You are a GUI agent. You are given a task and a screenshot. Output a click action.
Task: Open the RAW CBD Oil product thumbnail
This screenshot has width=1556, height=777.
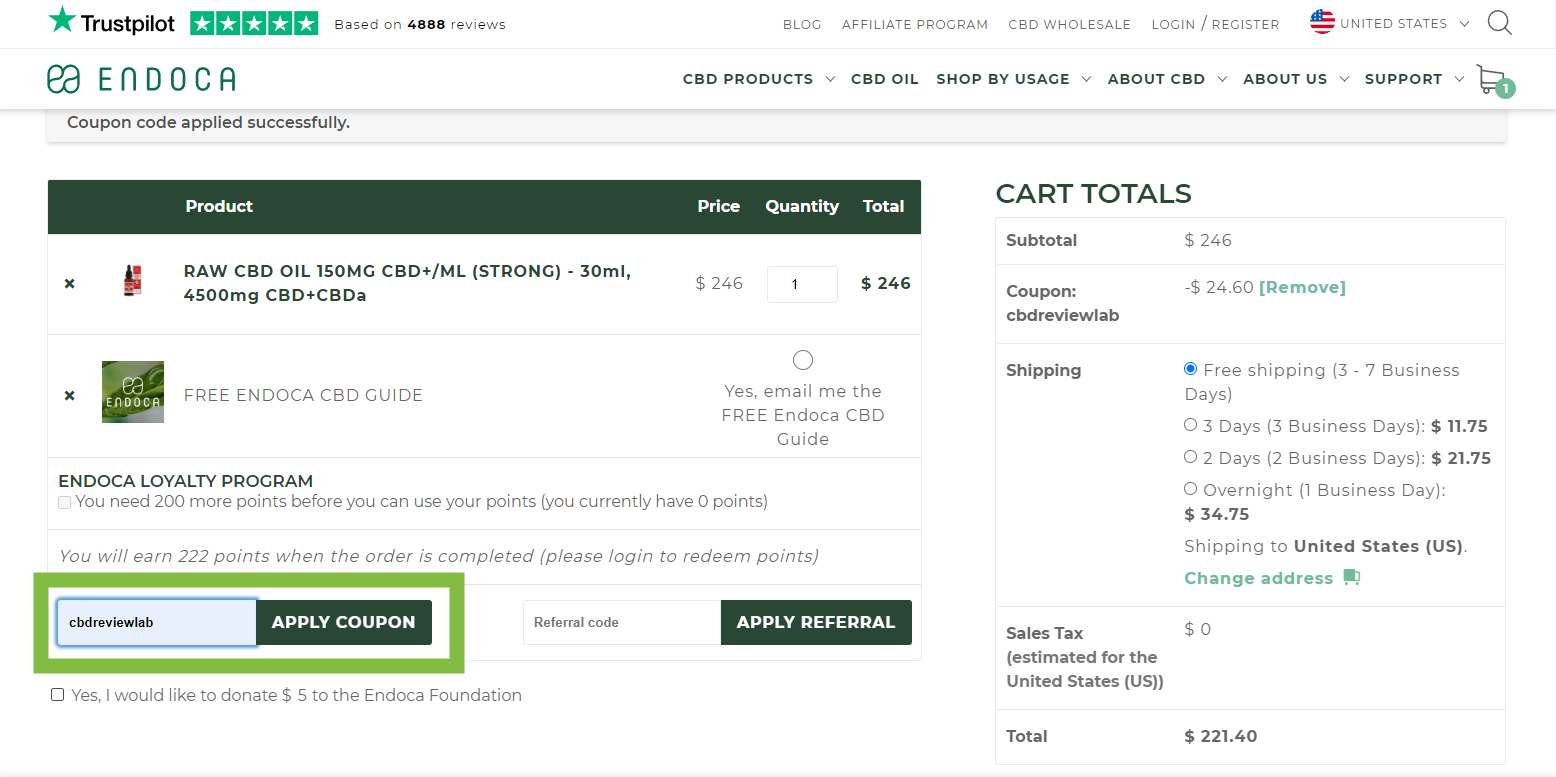click(132, 279)
